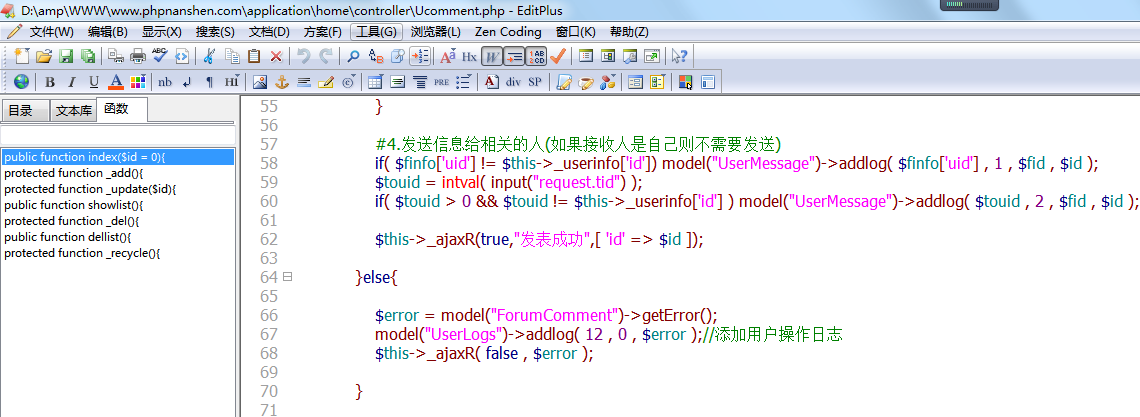Insert div tag icon
This screenshot has height=417, width=1140.
[514, 81]
